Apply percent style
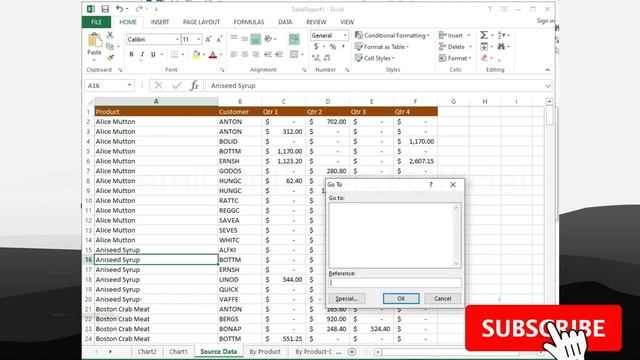 [x=333, y=47]
